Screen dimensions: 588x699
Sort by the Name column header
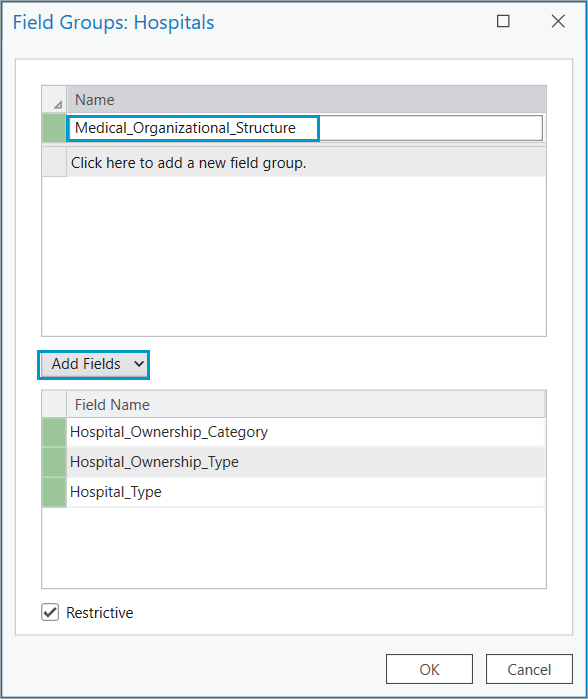point(306,100)
